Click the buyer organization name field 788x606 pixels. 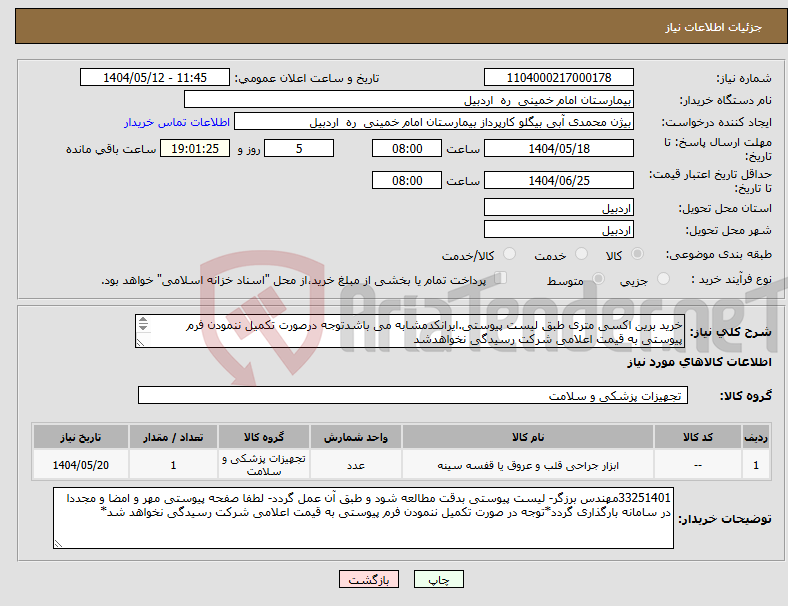[409, 99]
